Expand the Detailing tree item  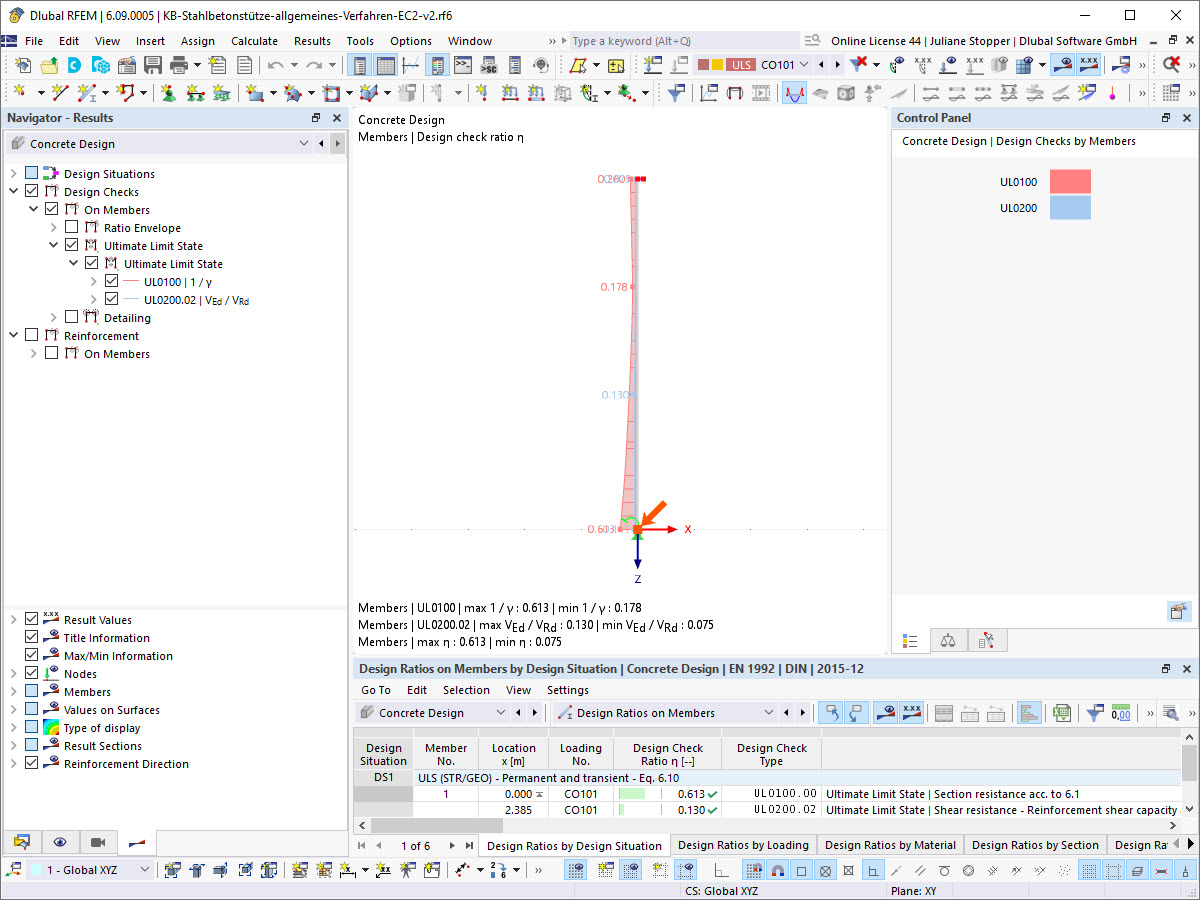53,317
